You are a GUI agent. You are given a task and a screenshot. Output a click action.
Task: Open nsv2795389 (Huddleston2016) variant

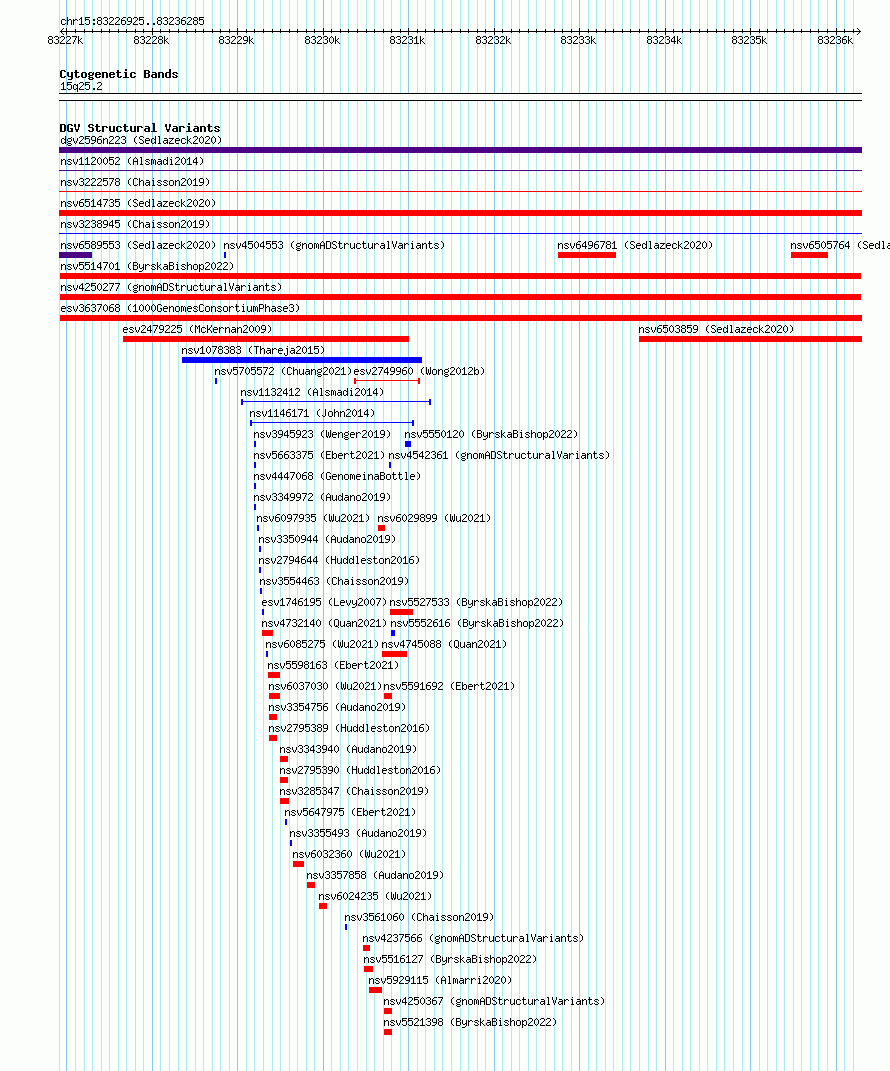[348, 729]
